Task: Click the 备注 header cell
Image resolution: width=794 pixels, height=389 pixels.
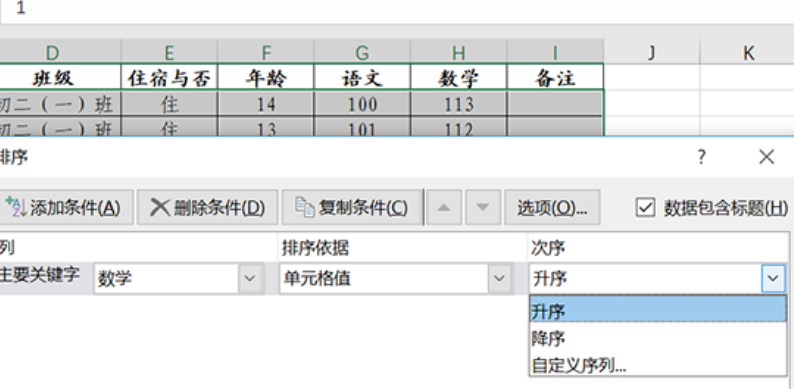Action: click(555, 77)
